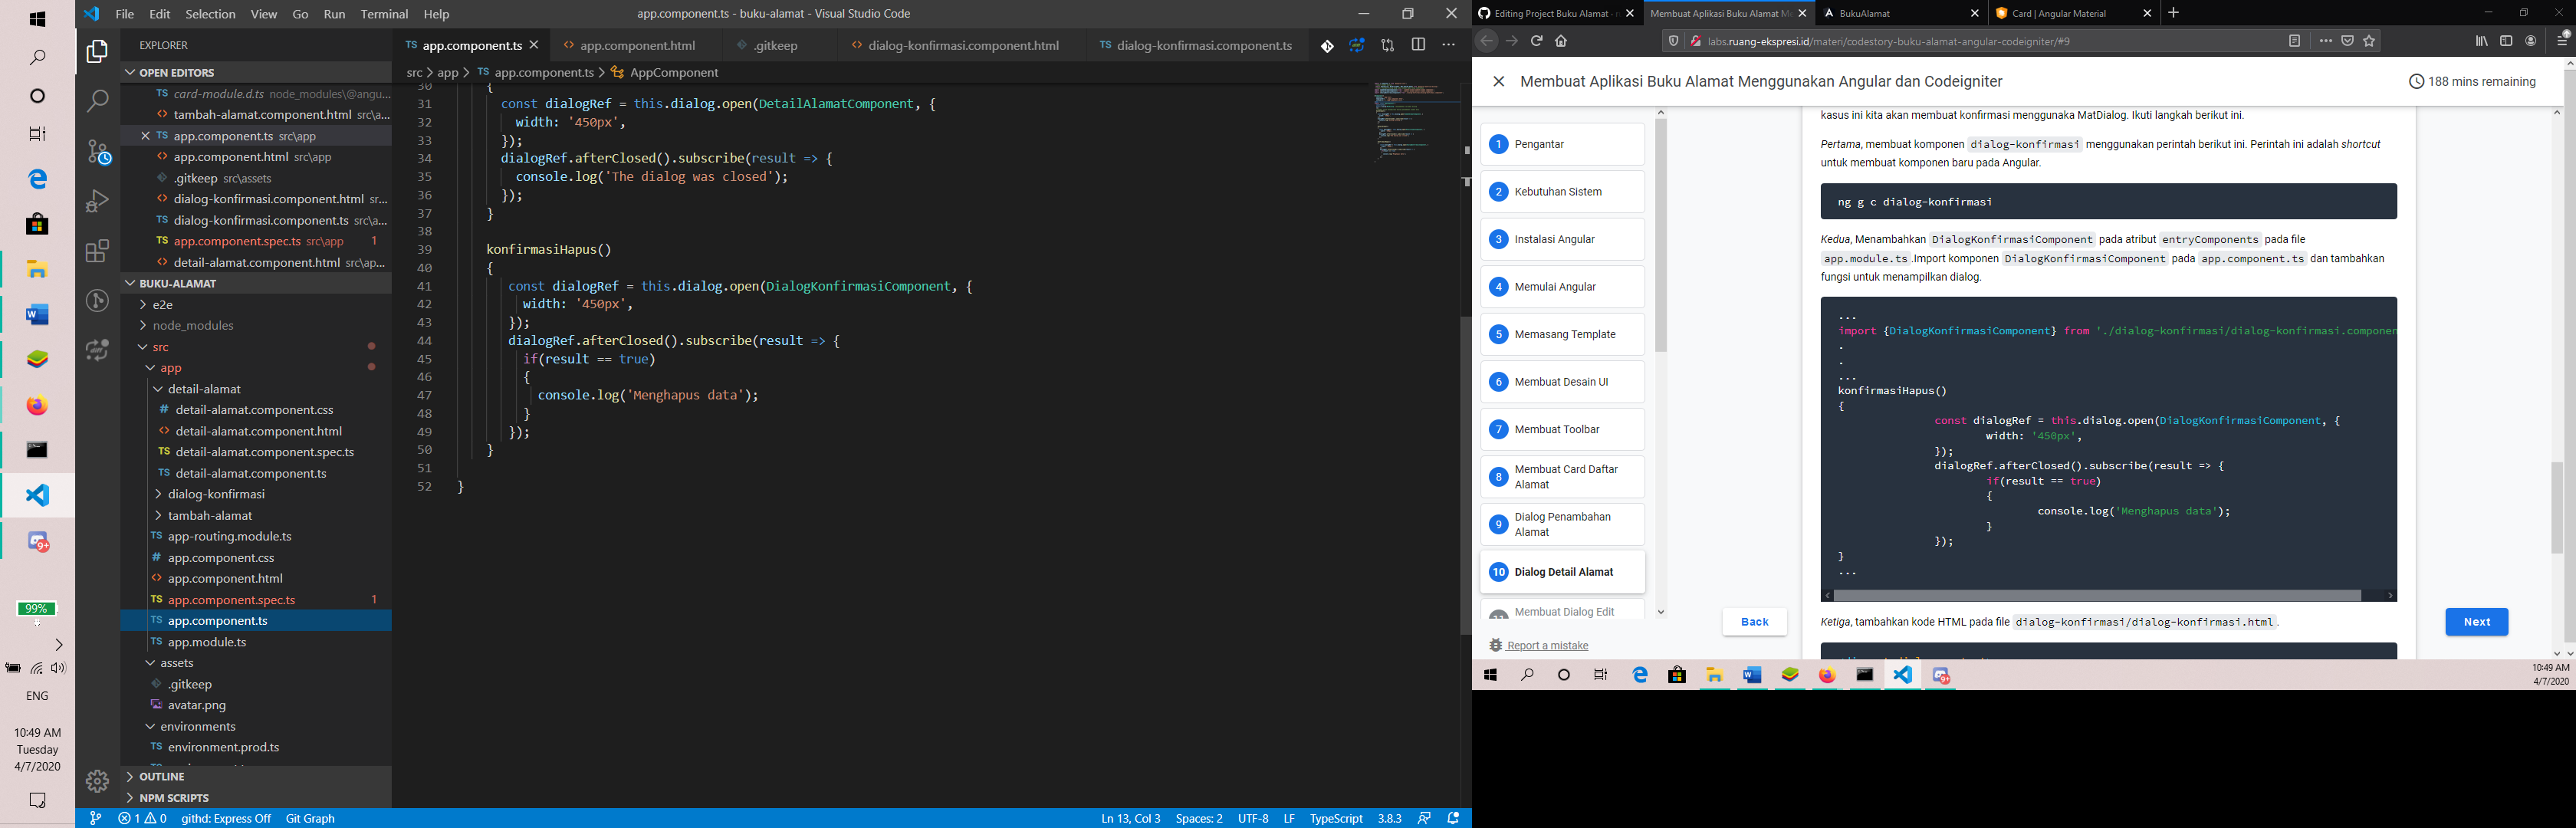Click the open changes compare icon in editor toolbar
This screenshot has width=2576, height=828.
coord(1387,45)
